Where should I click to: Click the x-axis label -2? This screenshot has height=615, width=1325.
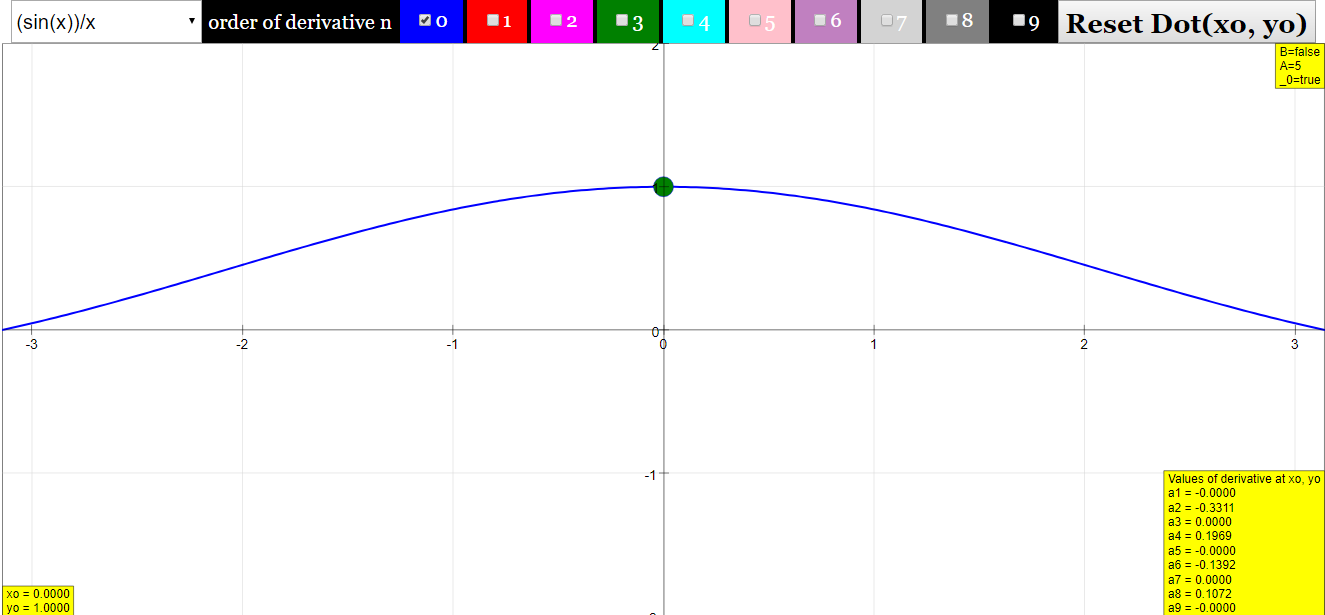(x=241, y=344)
